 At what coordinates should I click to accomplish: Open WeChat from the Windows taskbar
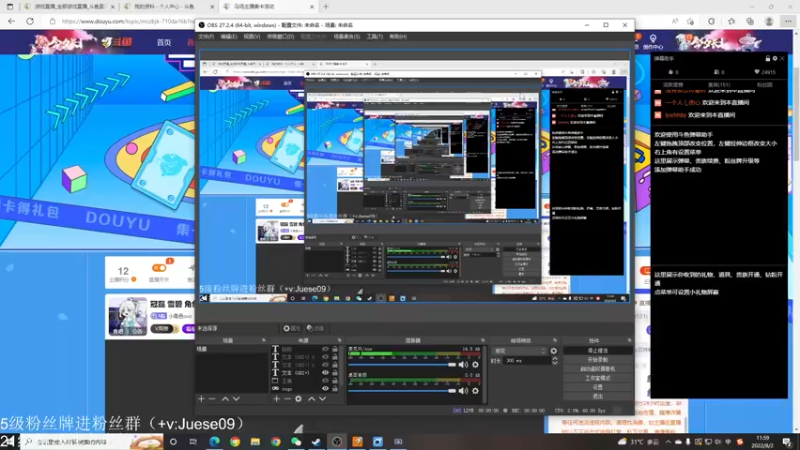296,442
